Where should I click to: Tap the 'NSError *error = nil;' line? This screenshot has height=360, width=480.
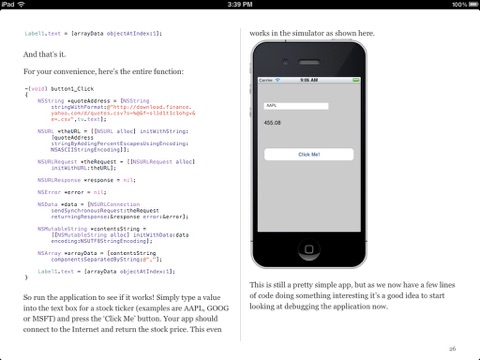(x=72, y=192)
